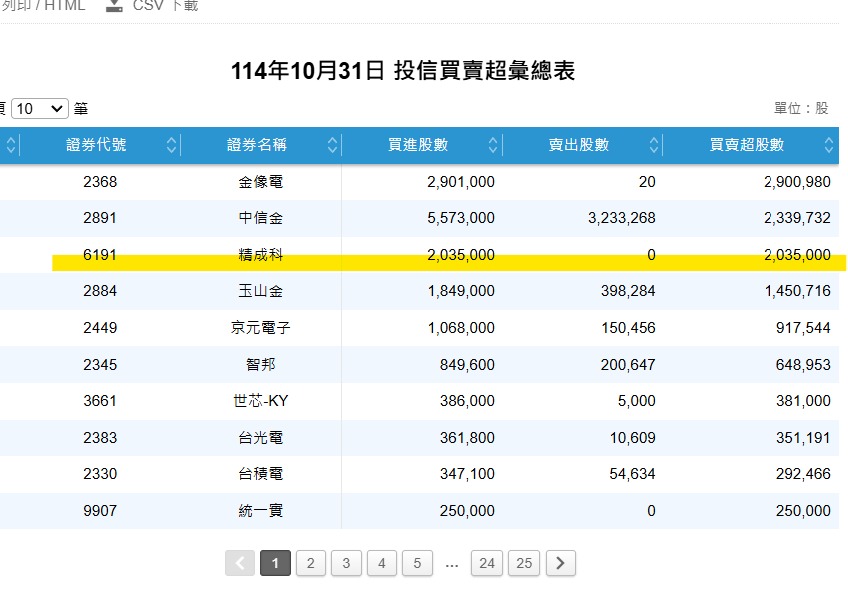Click stock code 2330 cell
This screenshot has width=848, height=592.
100,474
